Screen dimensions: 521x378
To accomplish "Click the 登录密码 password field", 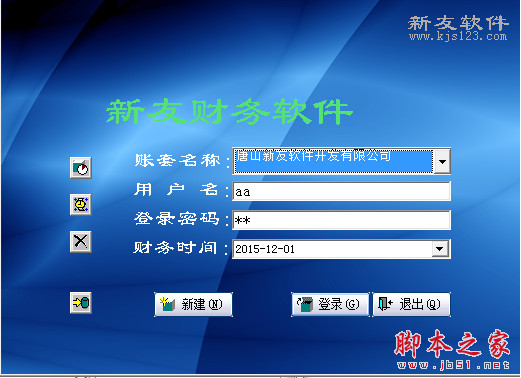I will (x=342, y=220).
